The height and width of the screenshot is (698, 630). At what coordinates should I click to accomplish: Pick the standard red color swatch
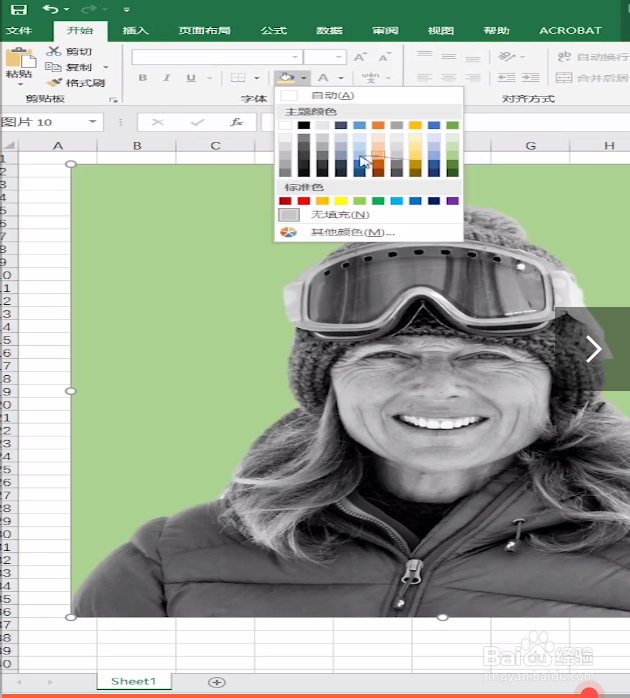click(x=304, y=201)
